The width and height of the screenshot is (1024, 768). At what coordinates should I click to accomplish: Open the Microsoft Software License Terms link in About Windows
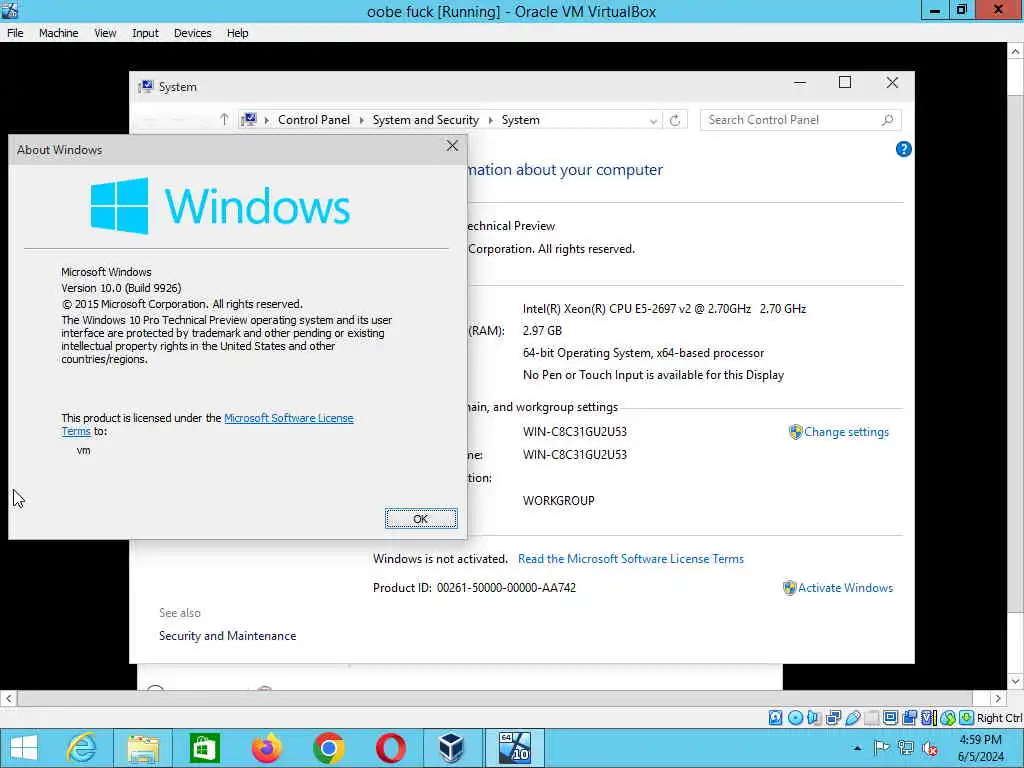tap(289, 418)
